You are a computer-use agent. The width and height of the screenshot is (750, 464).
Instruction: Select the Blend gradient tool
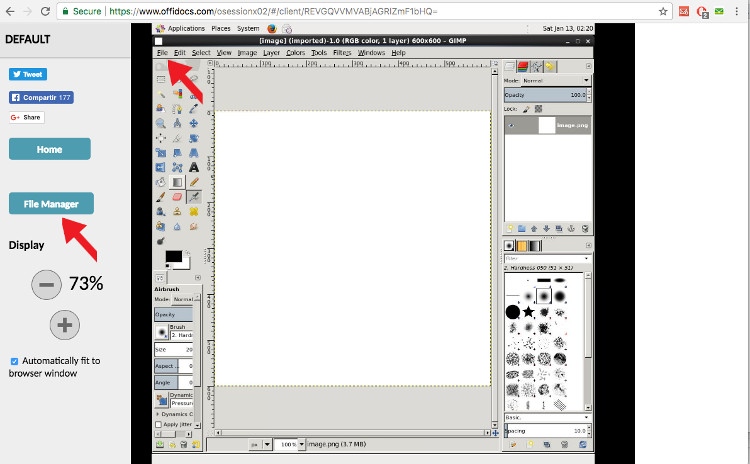tap(177, 182)
